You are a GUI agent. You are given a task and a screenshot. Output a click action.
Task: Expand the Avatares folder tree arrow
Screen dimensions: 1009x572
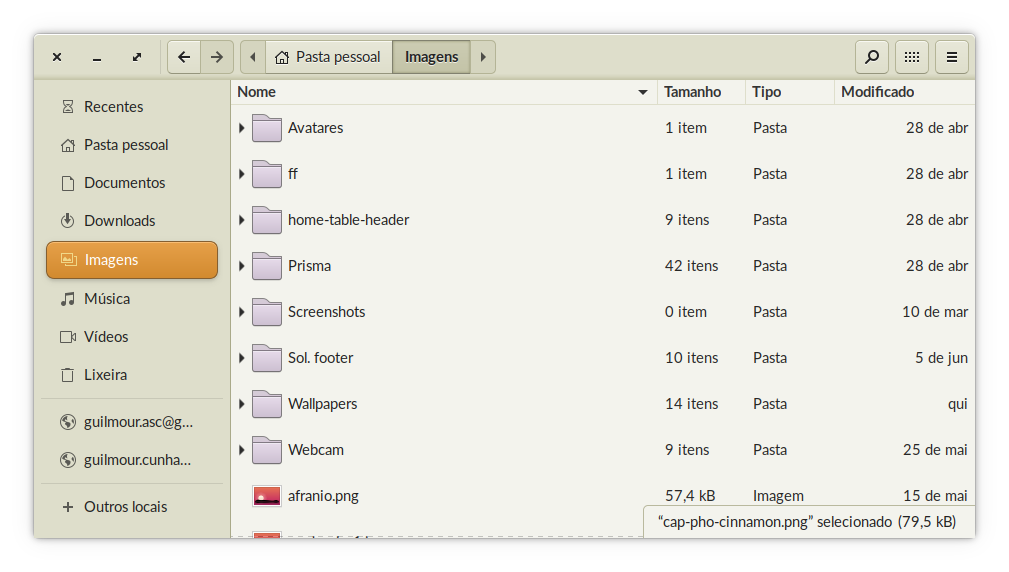[x=242, y=128]
